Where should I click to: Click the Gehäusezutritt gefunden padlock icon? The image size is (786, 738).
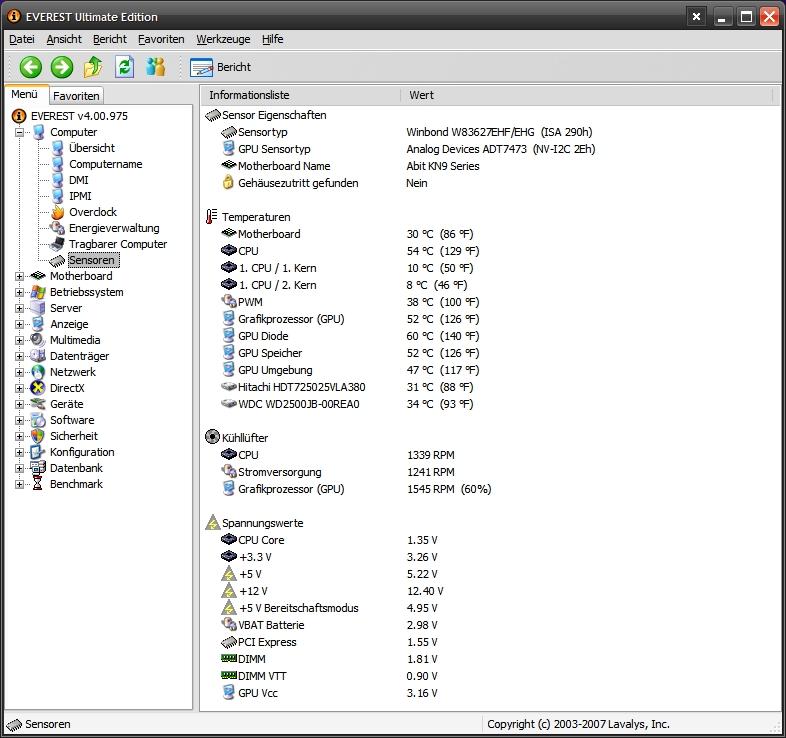pyautogui.click(x=228, y=182)
